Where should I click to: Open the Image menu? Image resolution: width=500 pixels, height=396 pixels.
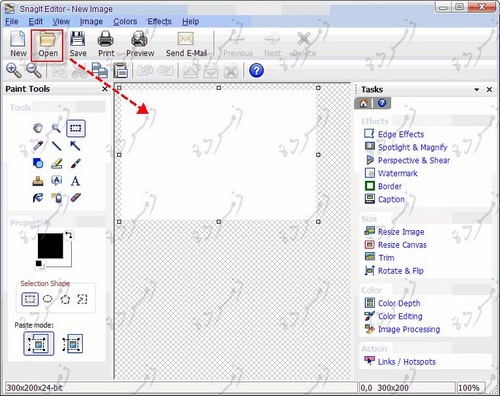click(x=91, y=22)
